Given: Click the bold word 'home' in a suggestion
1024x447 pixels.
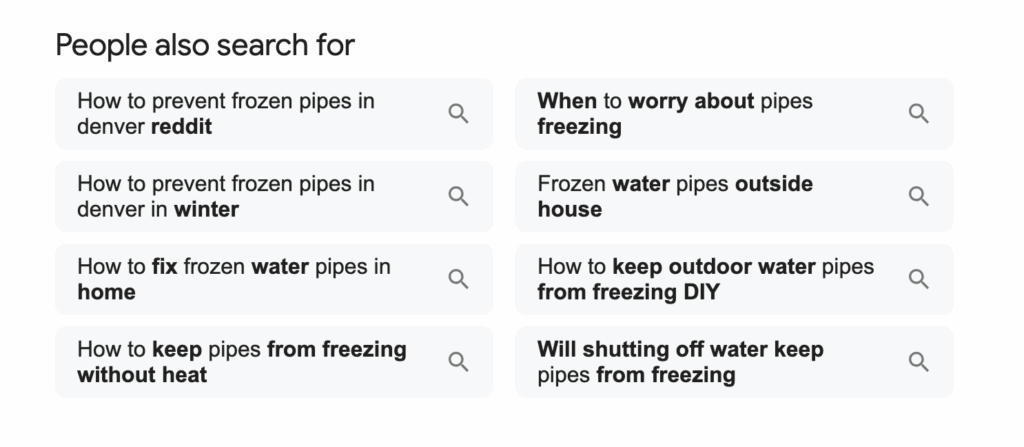Looking at the screenshot, I should (106, 292).
